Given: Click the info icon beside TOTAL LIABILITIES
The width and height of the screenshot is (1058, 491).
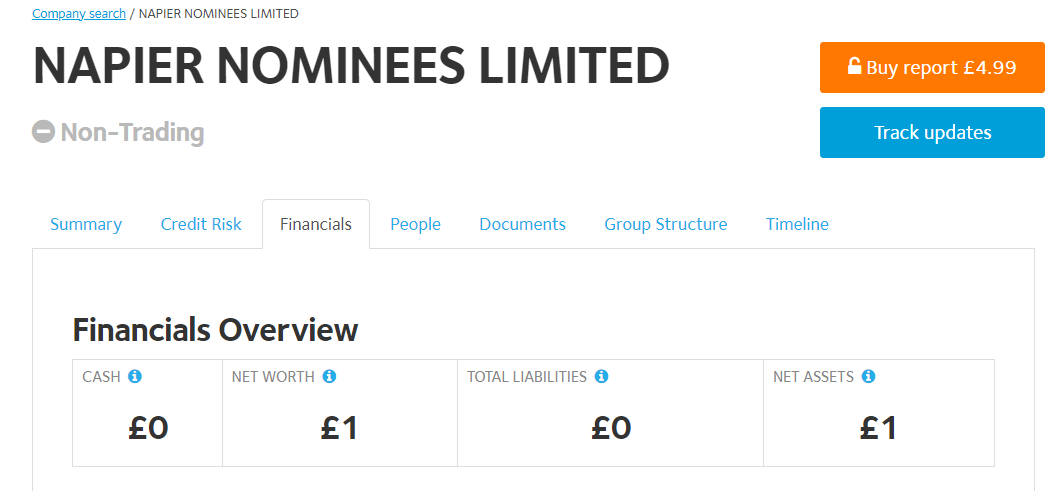Looking at the screenshot, I should (601, 376).
